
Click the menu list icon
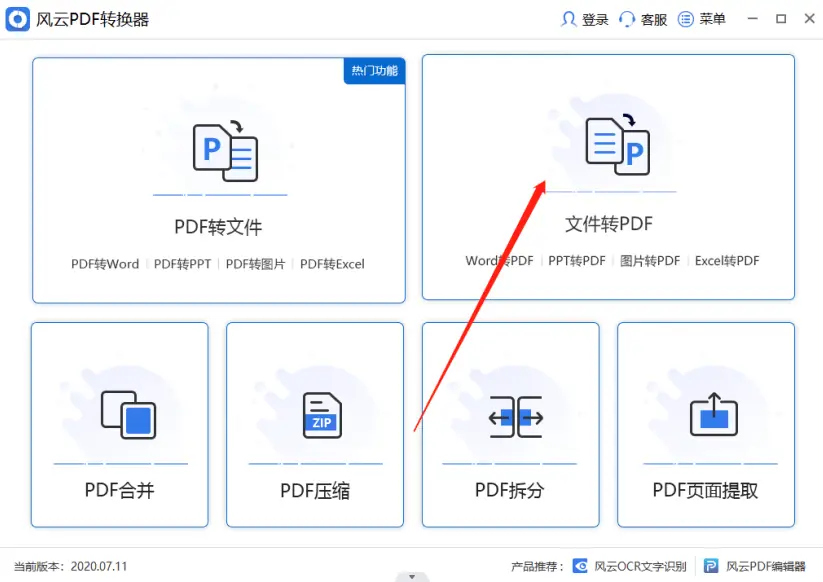click(x=685, y=19)
